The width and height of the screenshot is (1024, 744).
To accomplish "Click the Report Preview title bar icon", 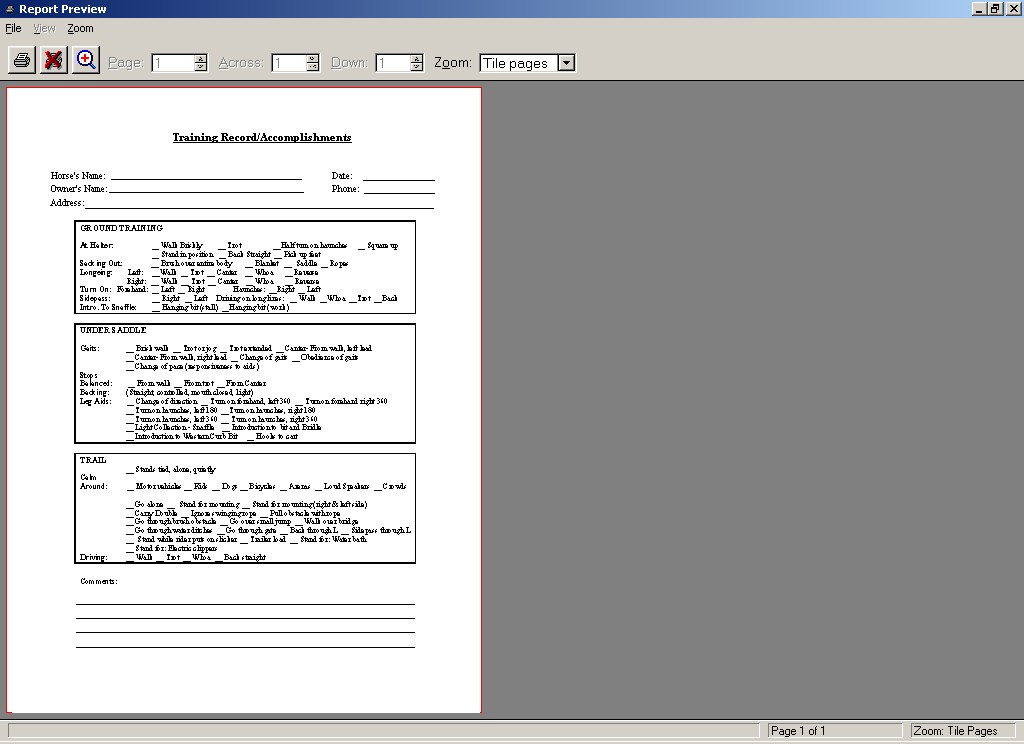I will 9,9.
